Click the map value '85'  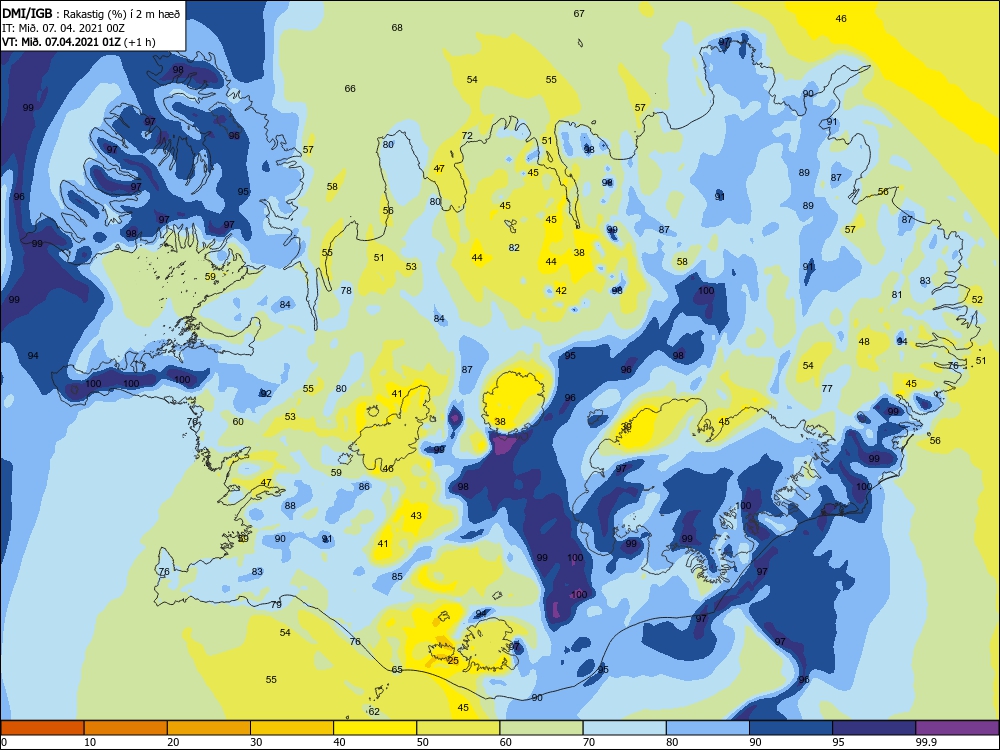pos(397,577)
